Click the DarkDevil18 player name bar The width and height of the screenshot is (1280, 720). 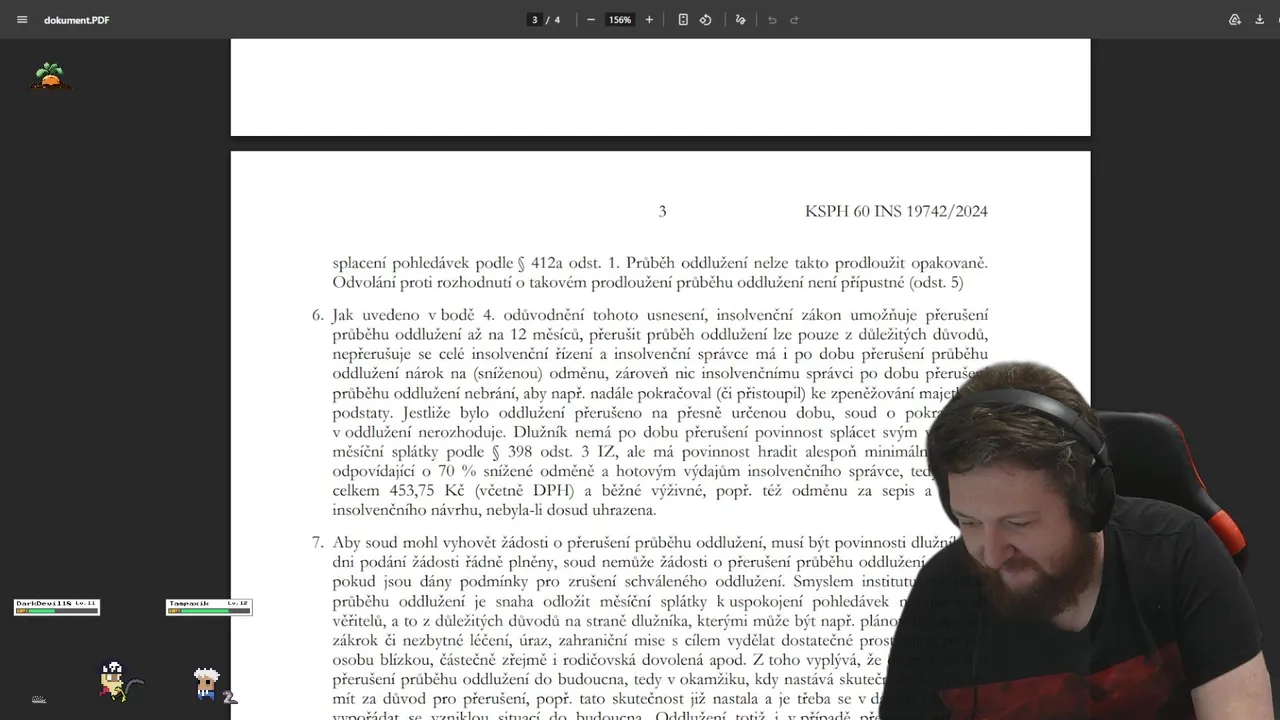tap(57, 606)
